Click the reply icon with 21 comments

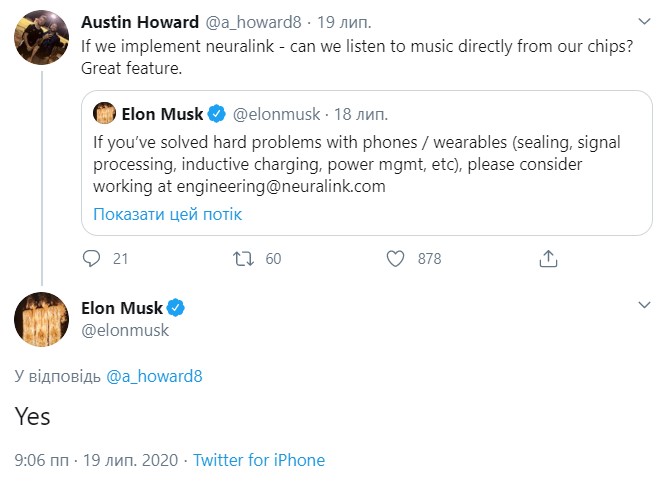(92, 258)
